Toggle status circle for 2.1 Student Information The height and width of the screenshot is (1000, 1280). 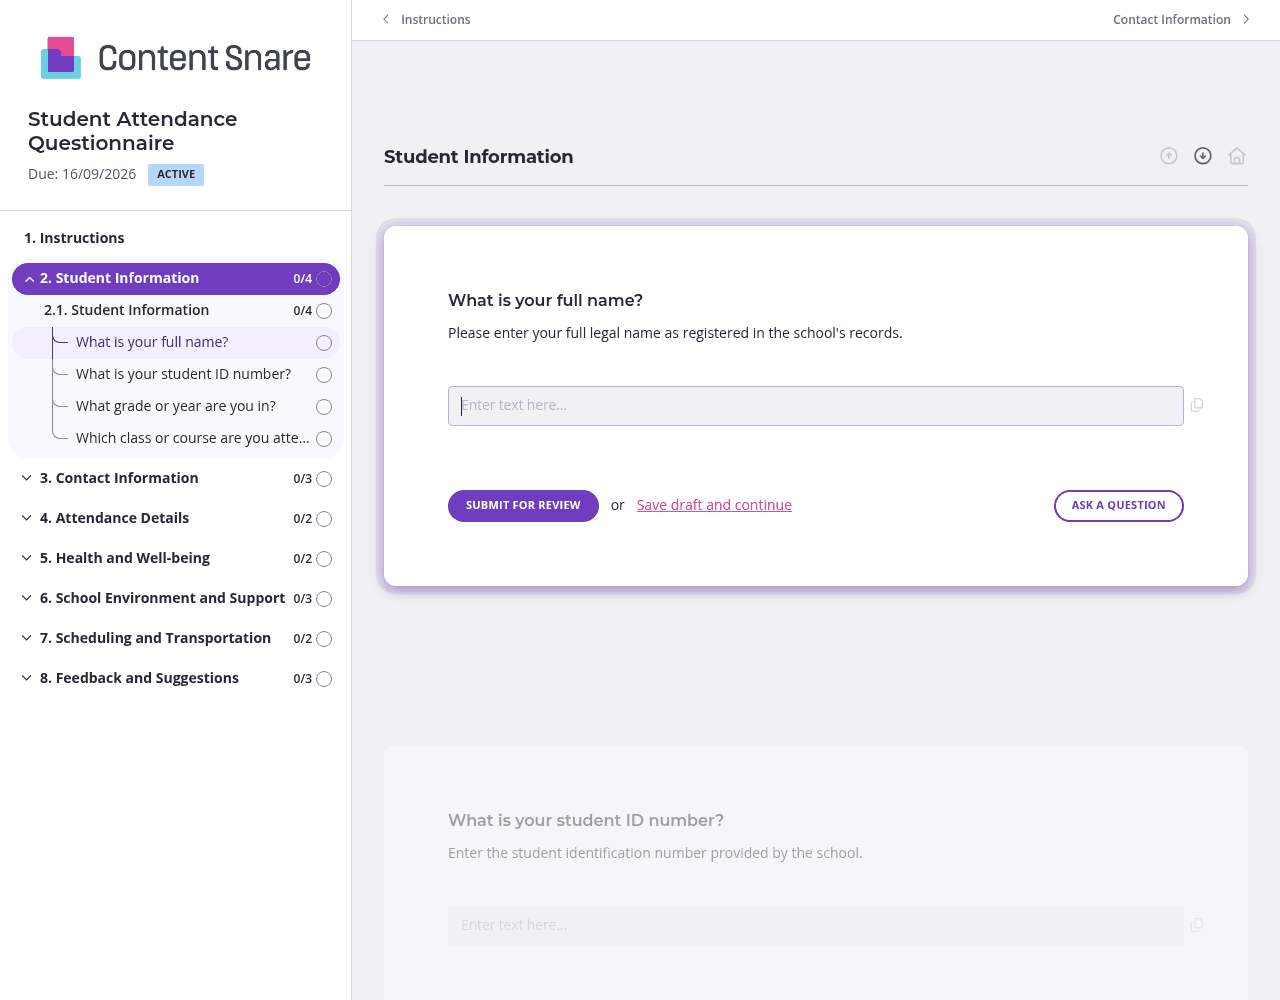[324, 311]
